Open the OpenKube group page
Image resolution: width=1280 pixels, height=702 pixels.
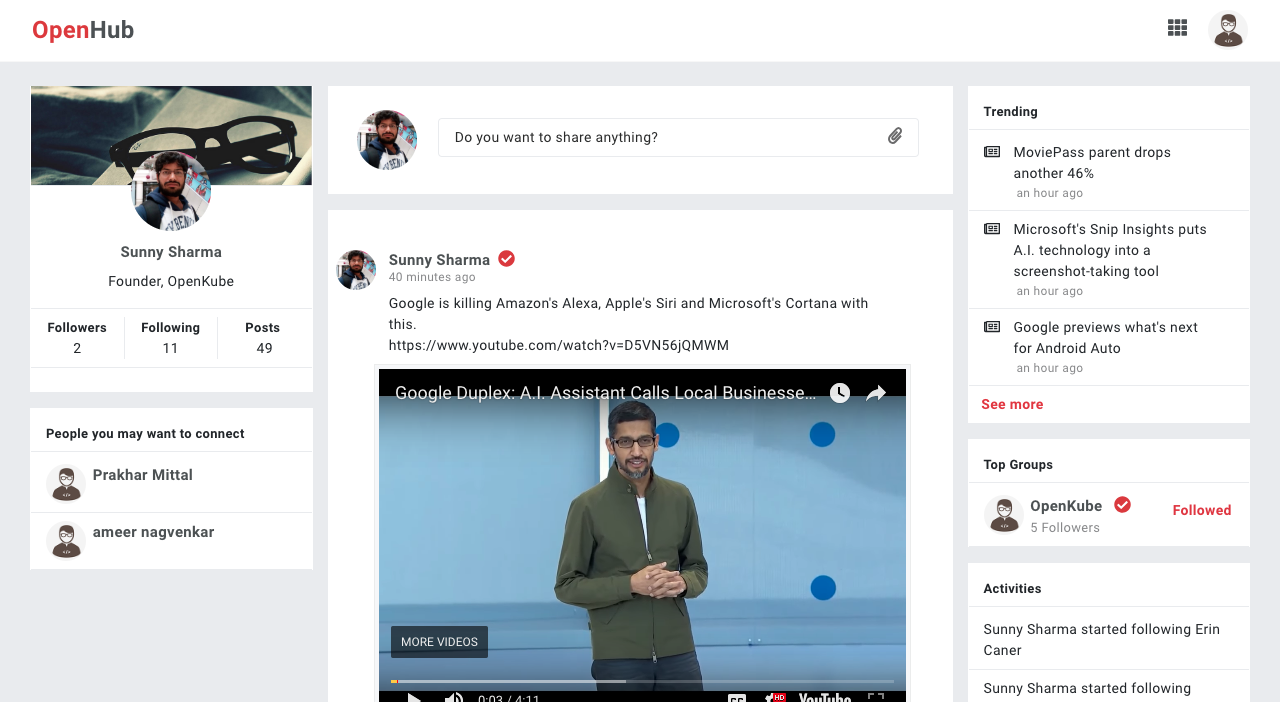[x=1066, y=506]
